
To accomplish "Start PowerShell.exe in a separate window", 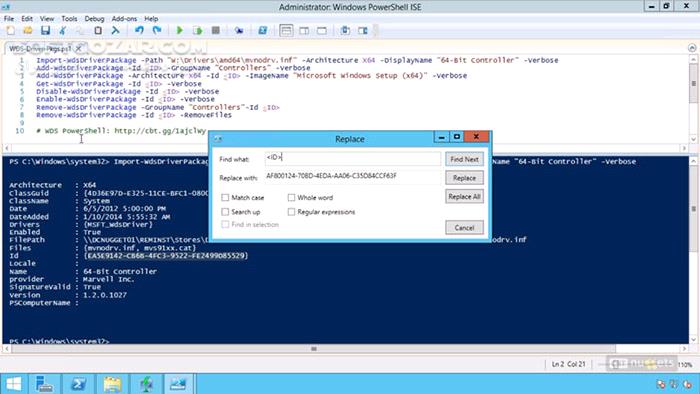I will pyautogui.click(x=262, y=30).
